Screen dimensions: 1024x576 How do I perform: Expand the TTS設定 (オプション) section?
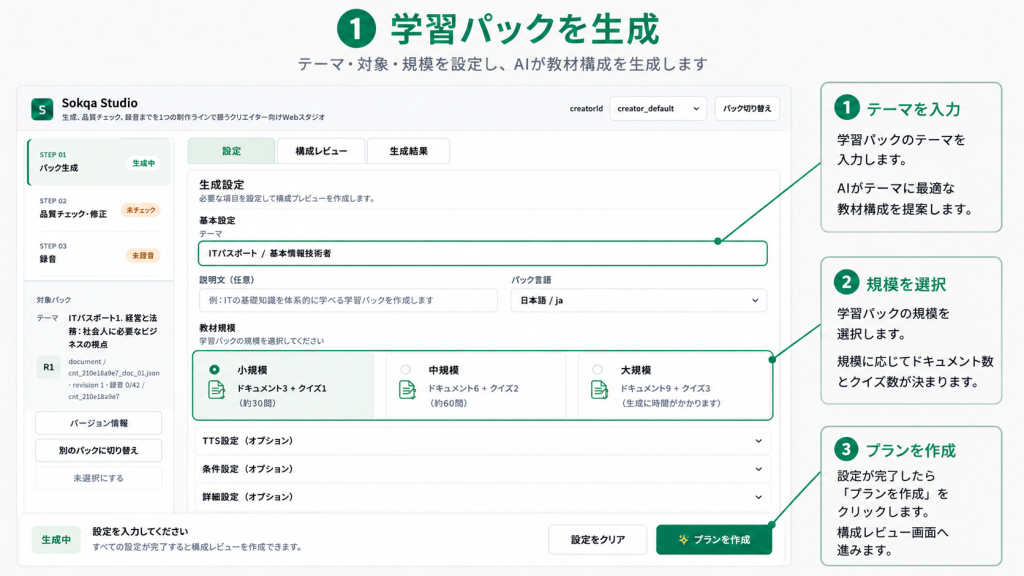tap(483, 441)
